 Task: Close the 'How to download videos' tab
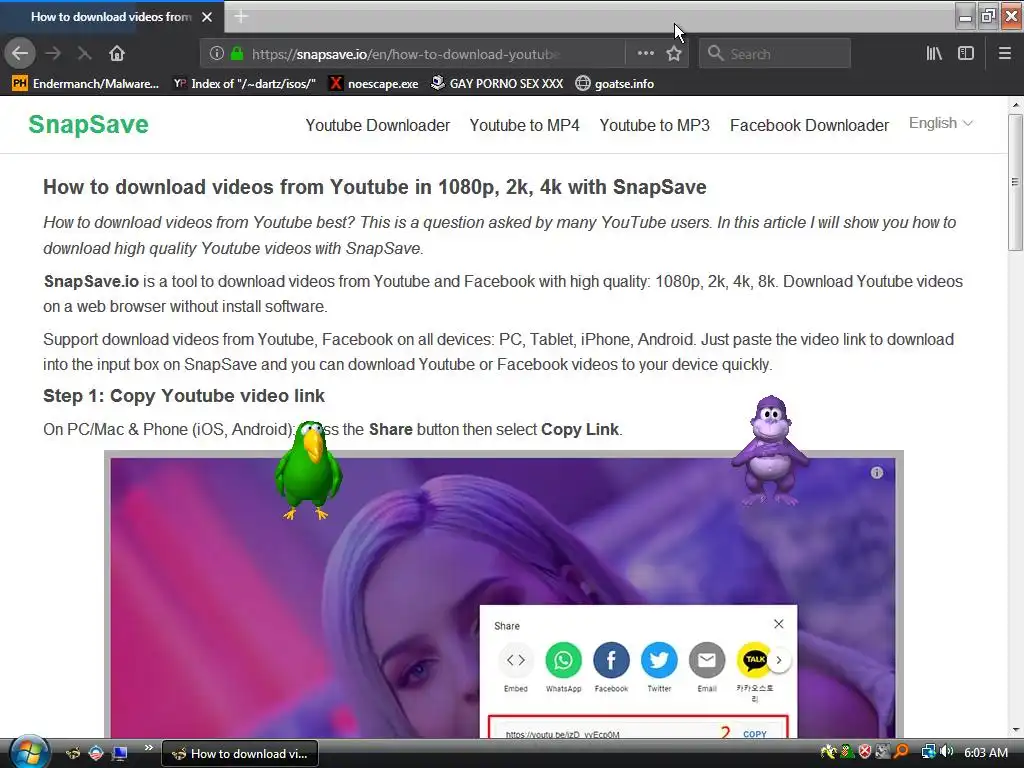pyautogui.click(x=207, y=17)
